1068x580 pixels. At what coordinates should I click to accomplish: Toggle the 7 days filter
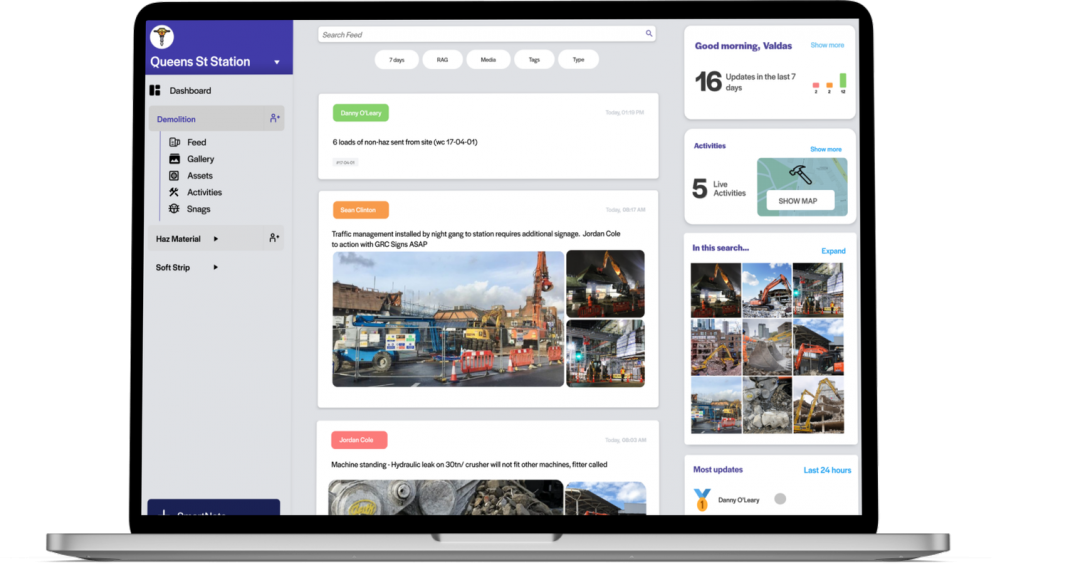coord(397,60)
